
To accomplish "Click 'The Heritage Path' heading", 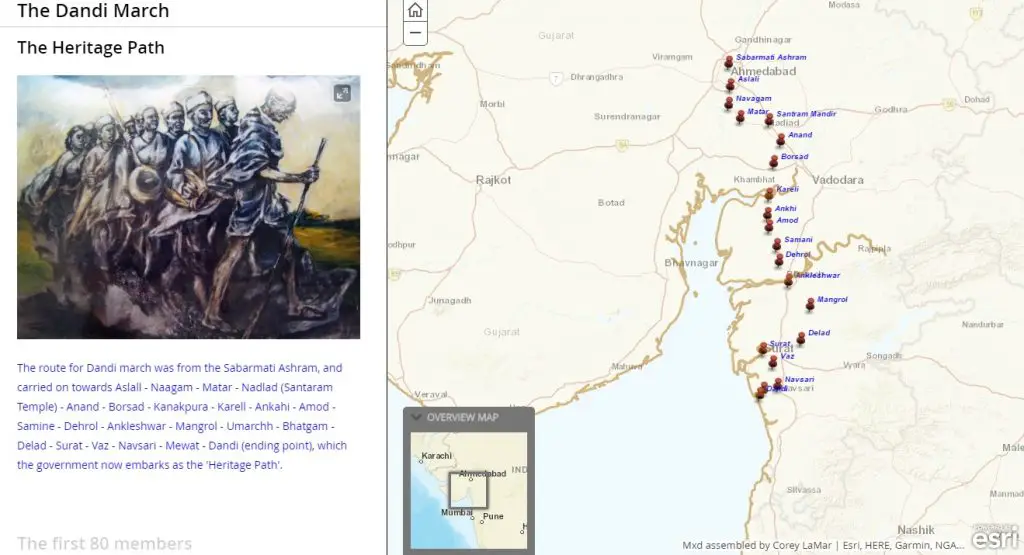I will click(91, 48).
